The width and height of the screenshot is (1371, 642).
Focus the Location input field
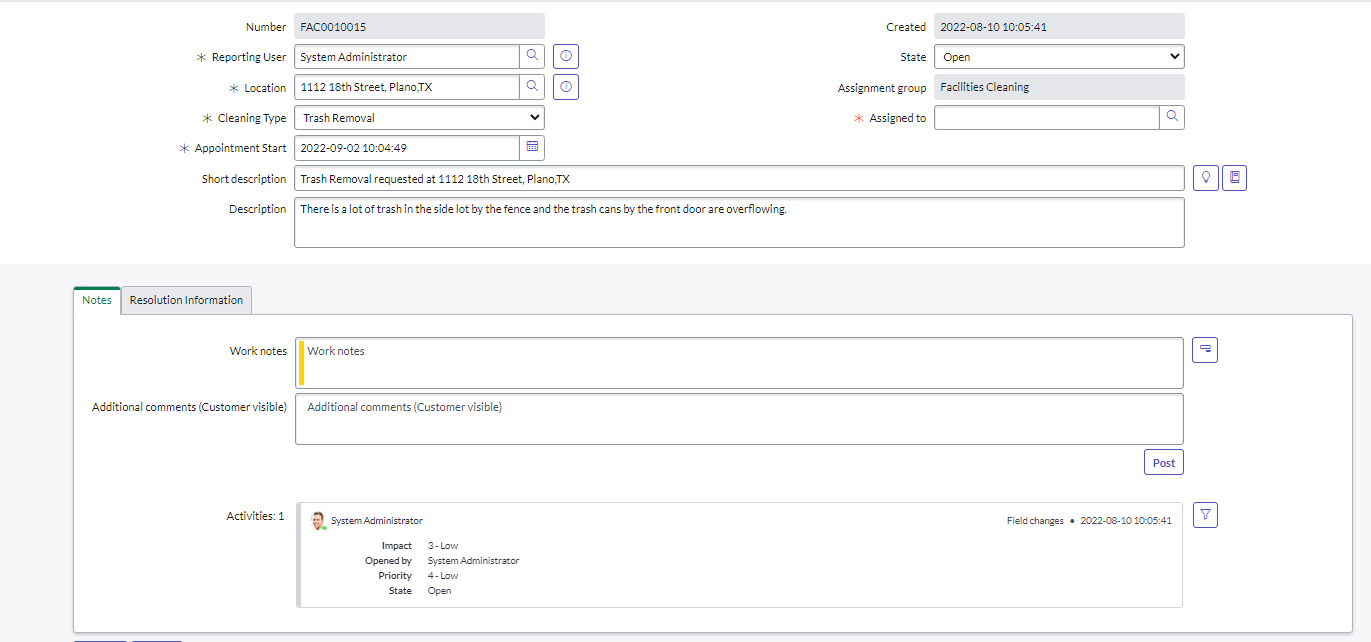(407, 87)
